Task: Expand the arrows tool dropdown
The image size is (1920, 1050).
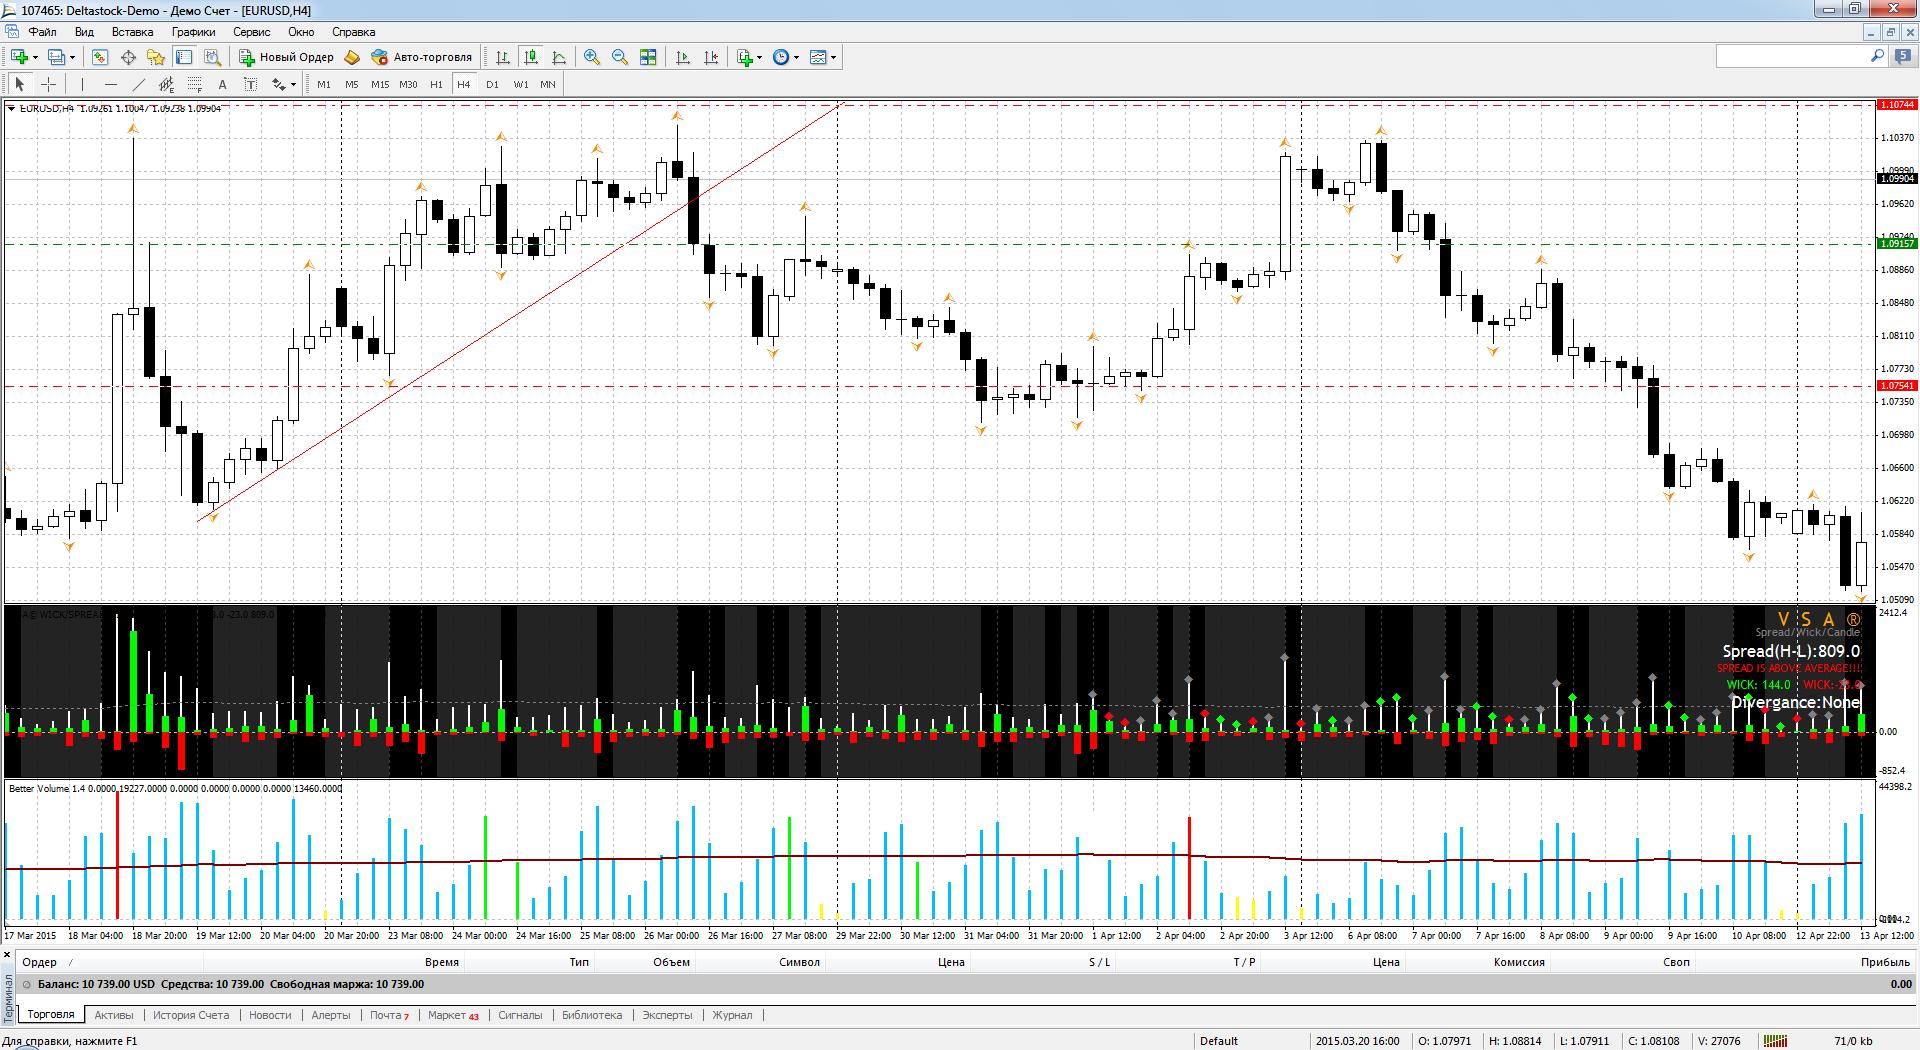Action: point(294,84)
